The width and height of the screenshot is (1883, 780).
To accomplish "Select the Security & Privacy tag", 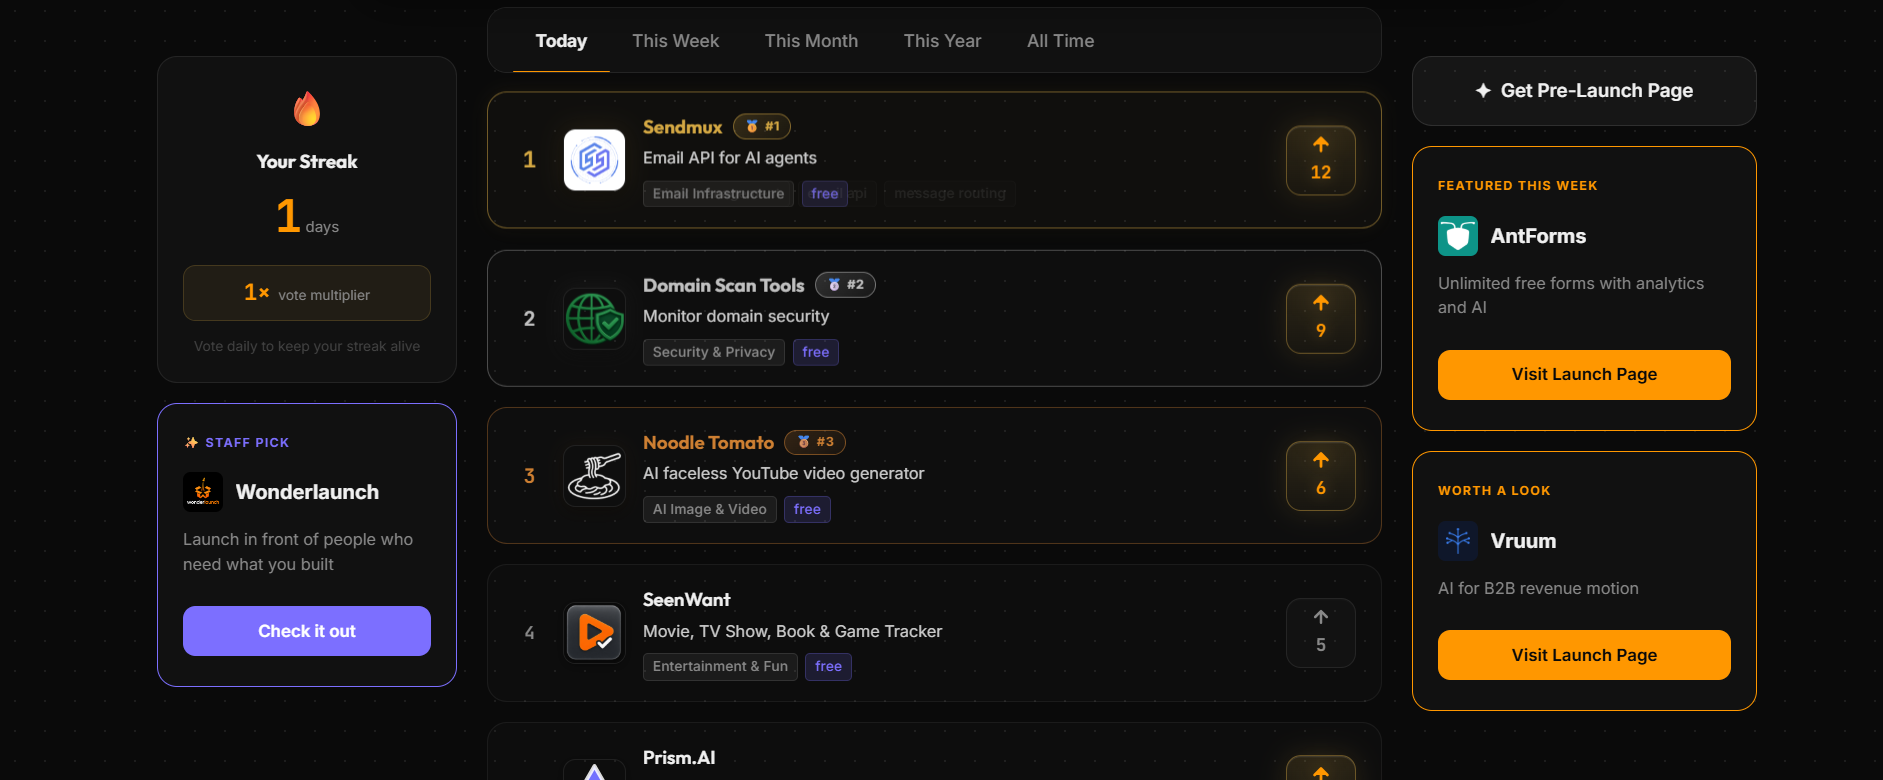I will pyautogui.click(x=714, y=352).
